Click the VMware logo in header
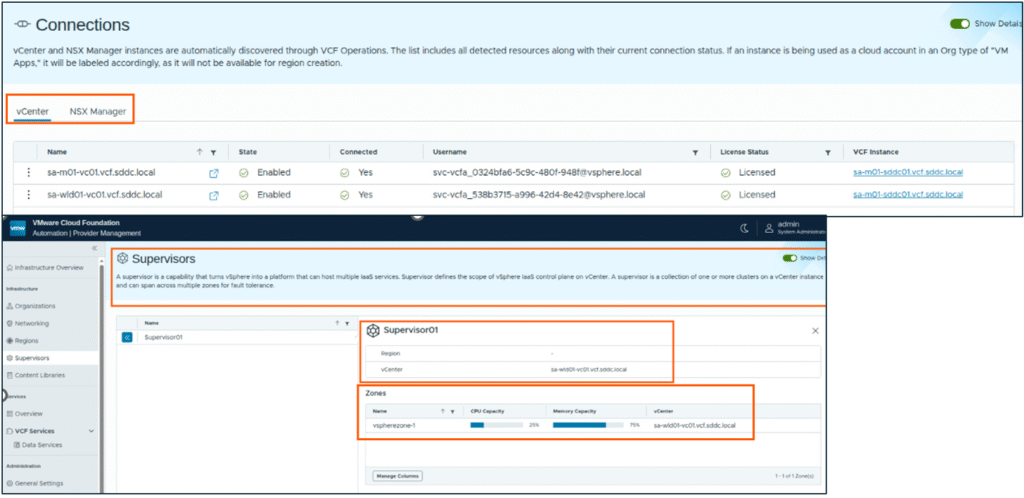This screenshot has height=498, width=1024. point(17,228)
